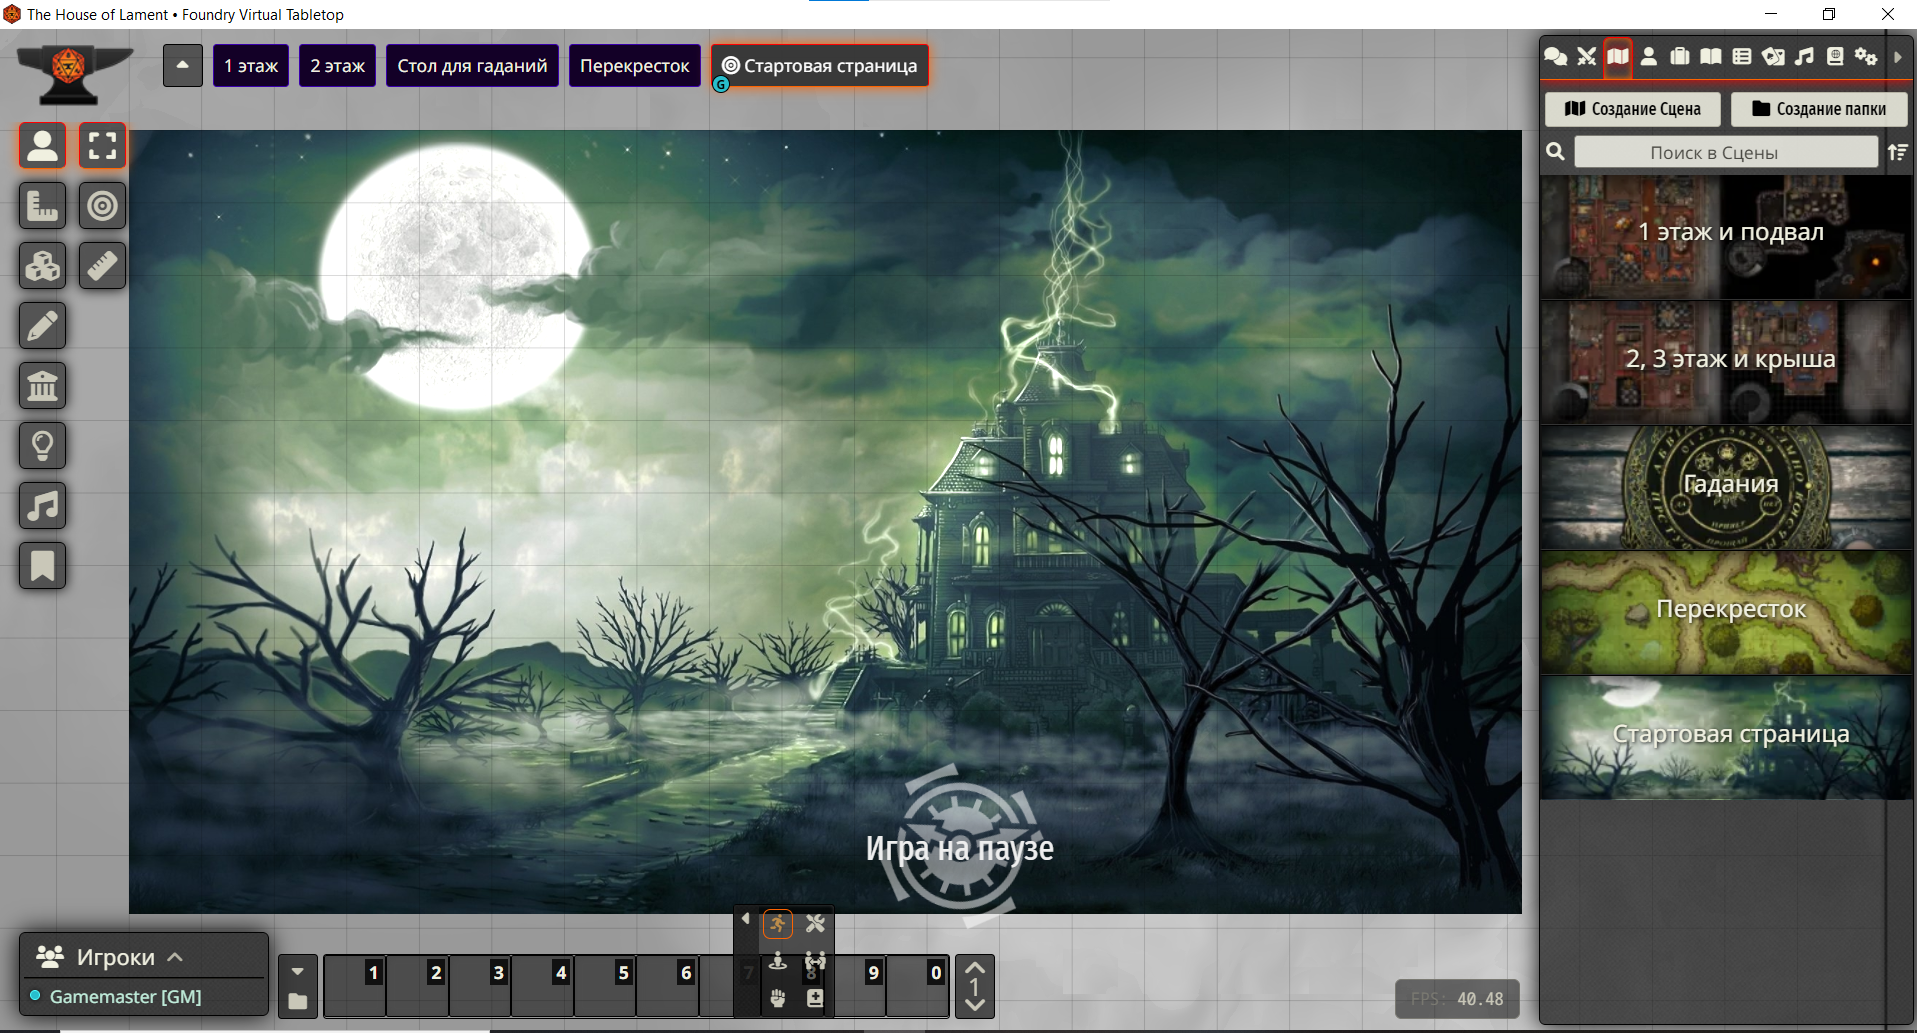Open the Playlists music note tab
1917x1033 pixels.
coord(1804,57)
